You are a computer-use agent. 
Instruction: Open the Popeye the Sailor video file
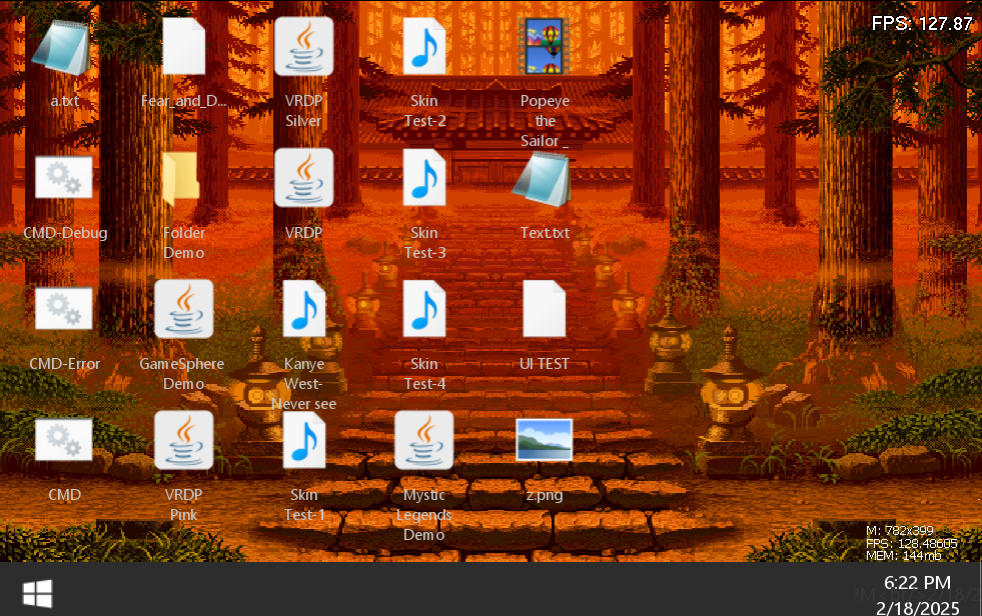click(544, 47)
